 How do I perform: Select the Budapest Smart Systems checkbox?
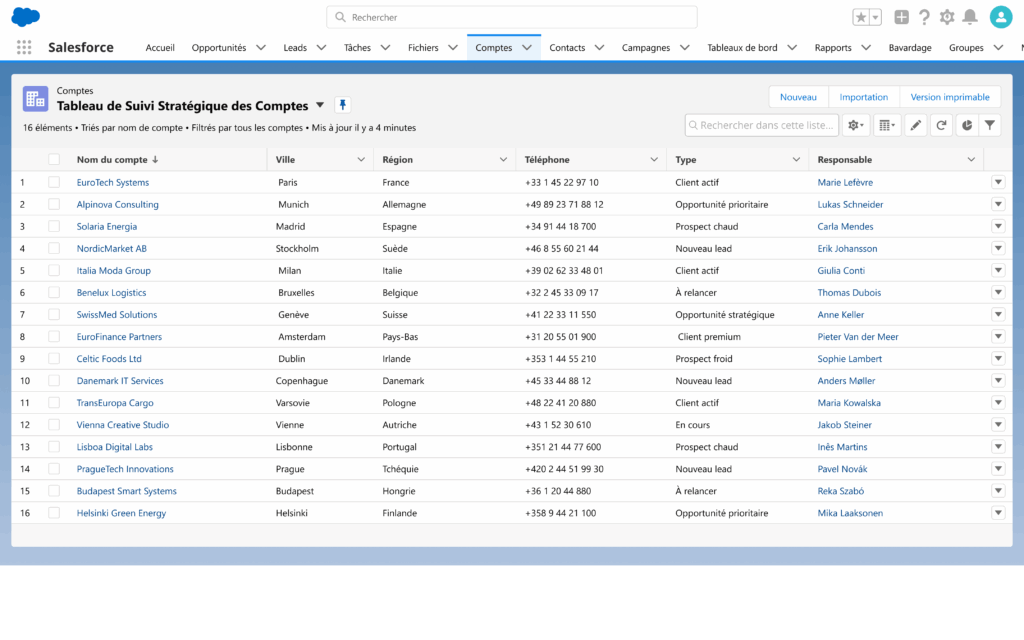[x=54, y=491]
